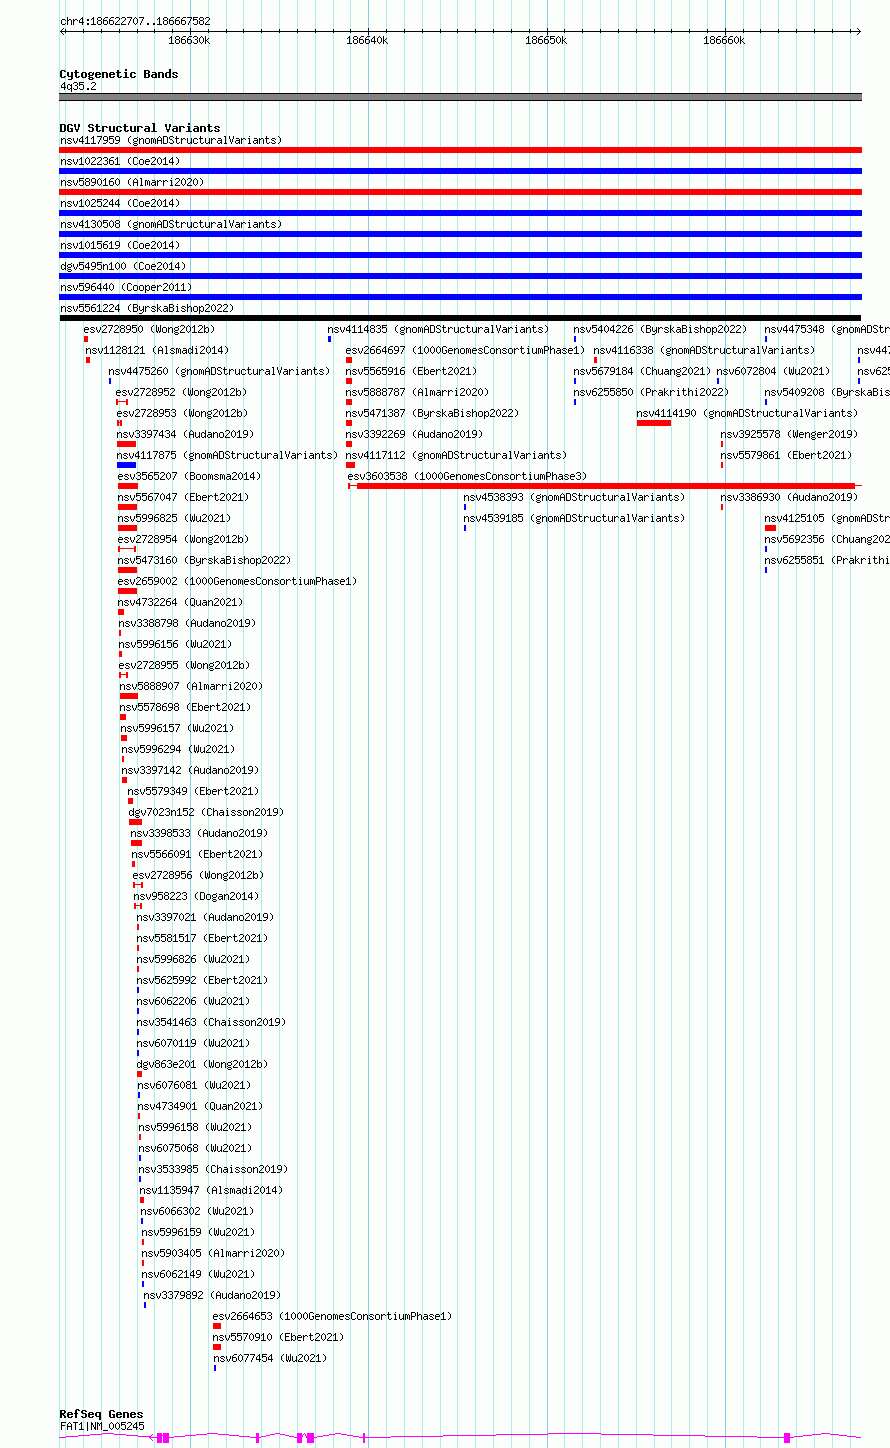Click the nsv1025244 (Coe2014) label

[x=120, y=203]
